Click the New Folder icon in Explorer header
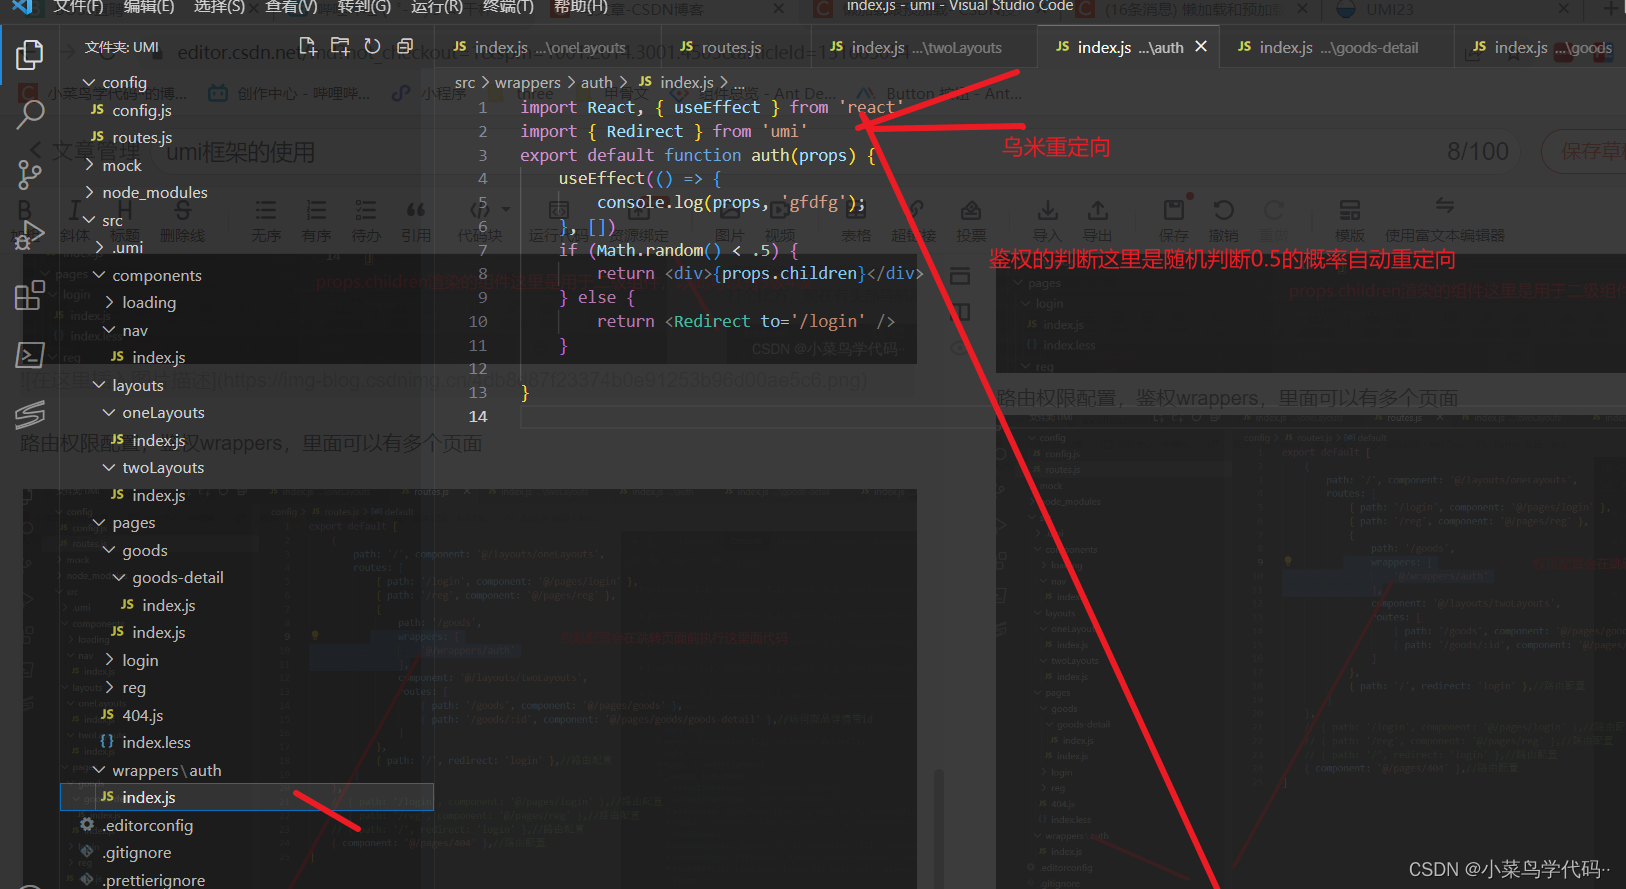The width and height of the screenshot is (1626, 889). 340,47
